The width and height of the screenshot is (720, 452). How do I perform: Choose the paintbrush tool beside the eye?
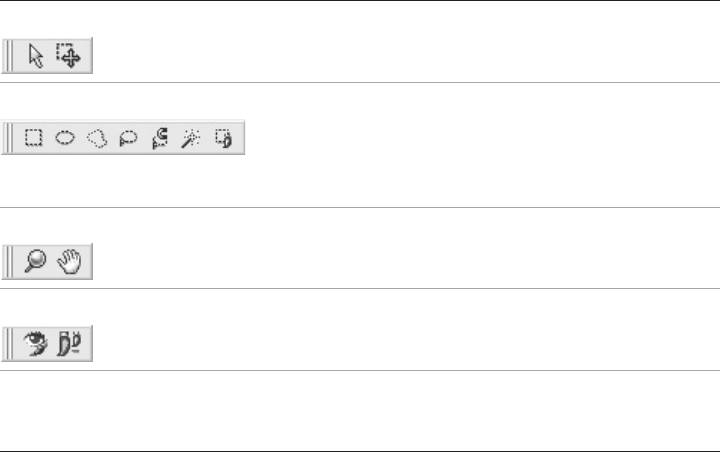tap(70, 345)
